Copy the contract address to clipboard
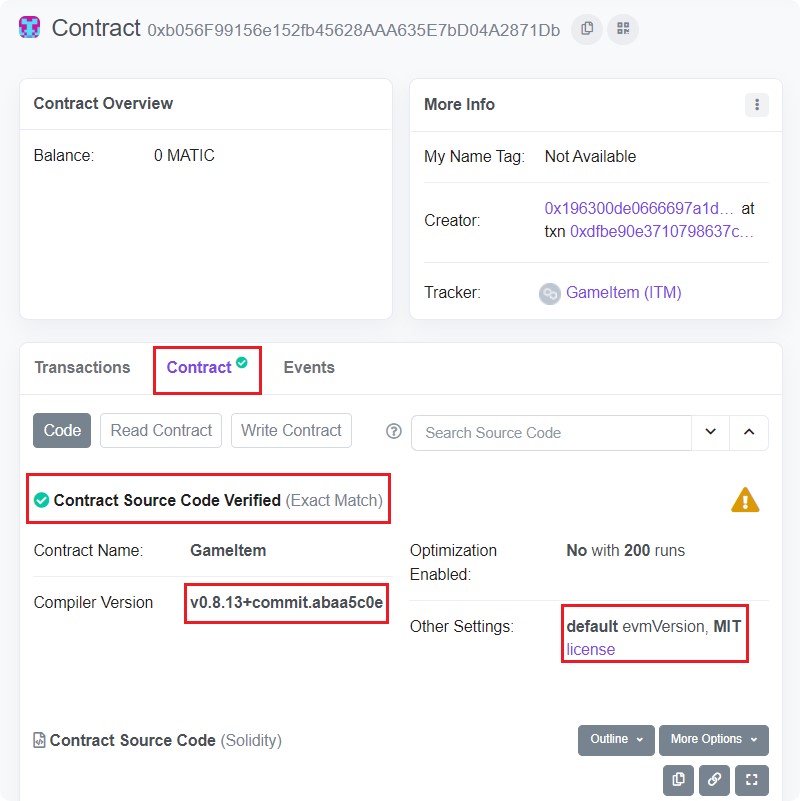 [587, 29]
